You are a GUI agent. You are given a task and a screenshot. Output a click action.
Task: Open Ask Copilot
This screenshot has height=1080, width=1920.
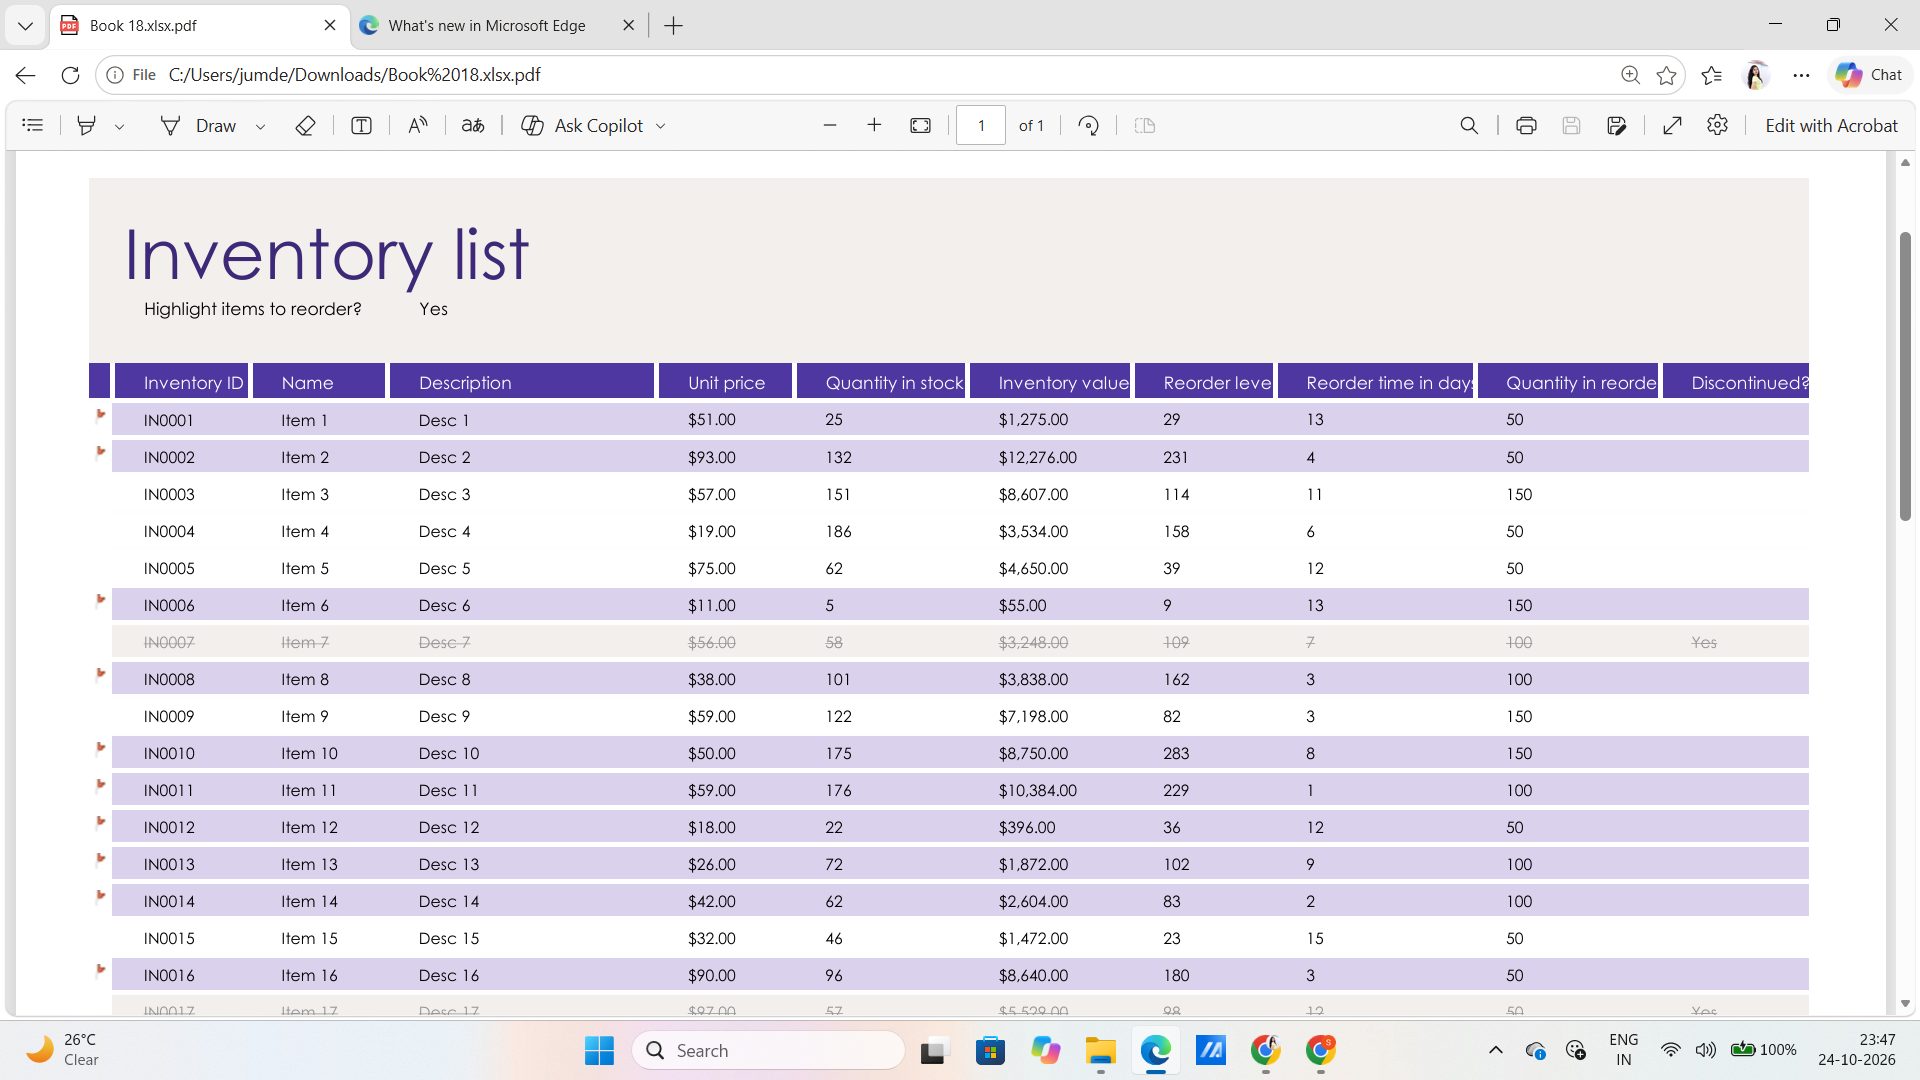pyautogui.click(x=582, y=125)
